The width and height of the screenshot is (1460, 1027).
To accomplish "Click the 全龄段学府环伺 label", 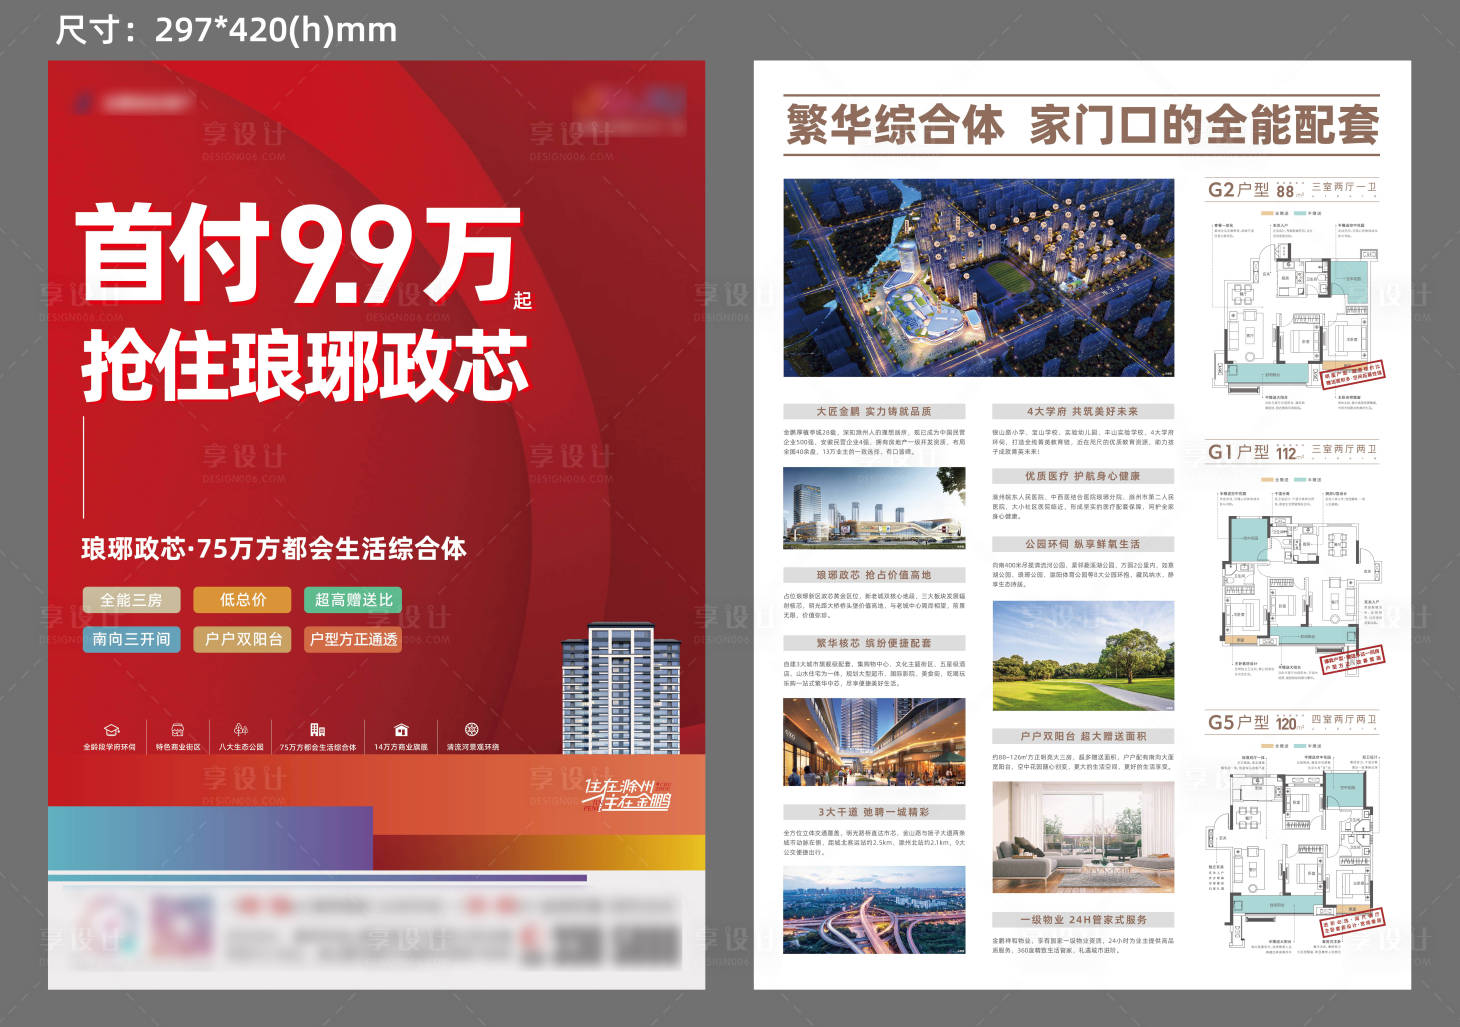I will tap(109, 747).
